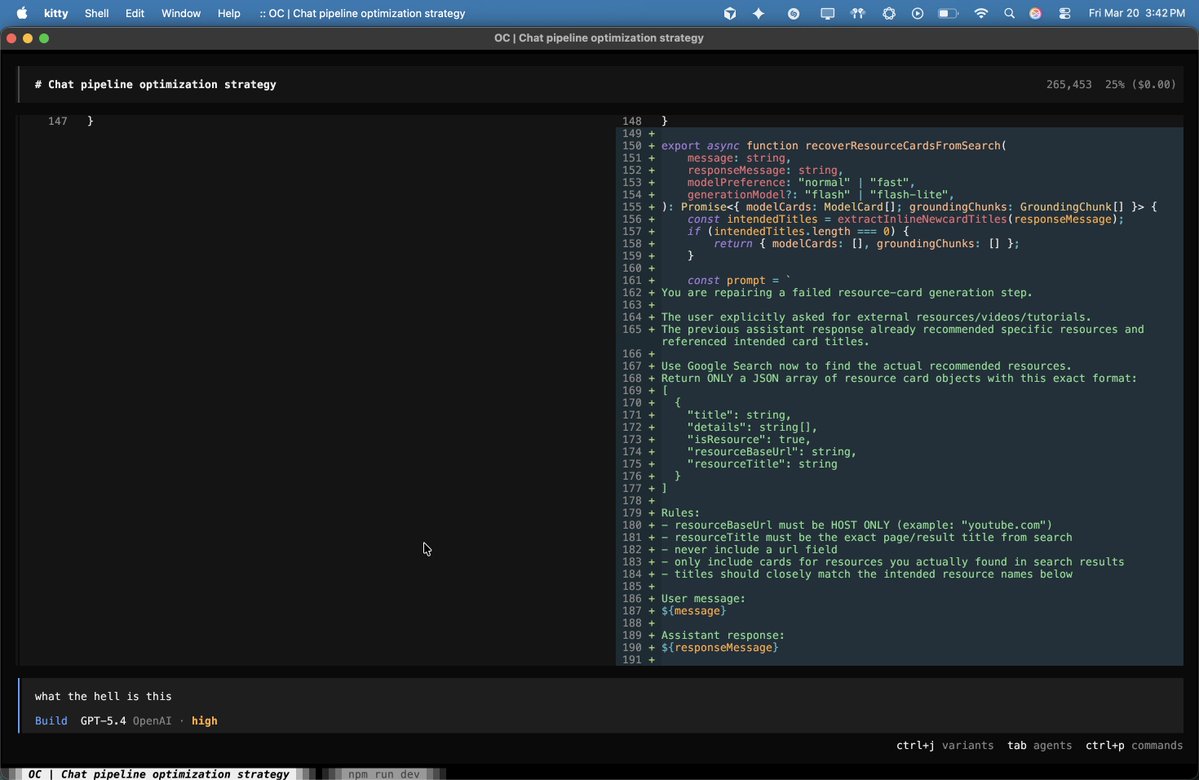Click the Build agent label

50,720
